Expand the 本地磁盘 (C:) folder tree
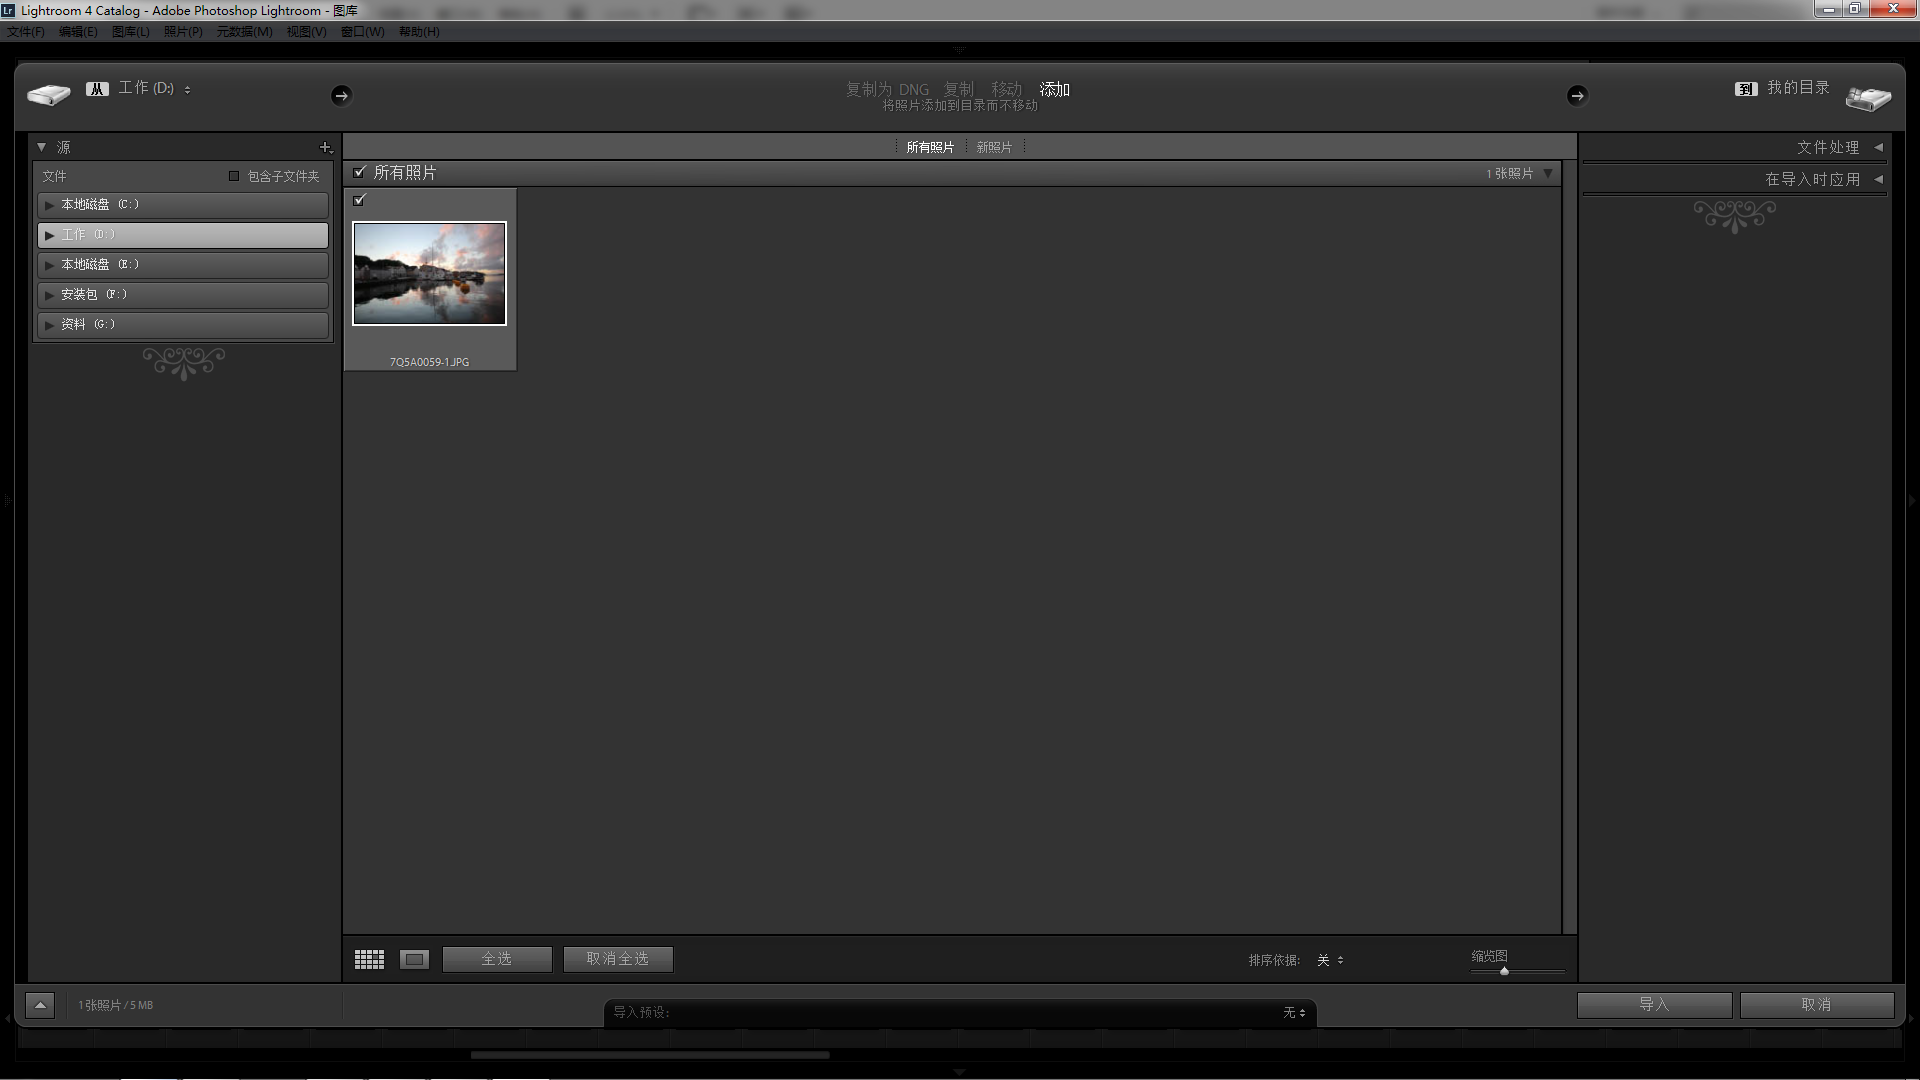The image size is (1920, 1080). coord(49,205)
